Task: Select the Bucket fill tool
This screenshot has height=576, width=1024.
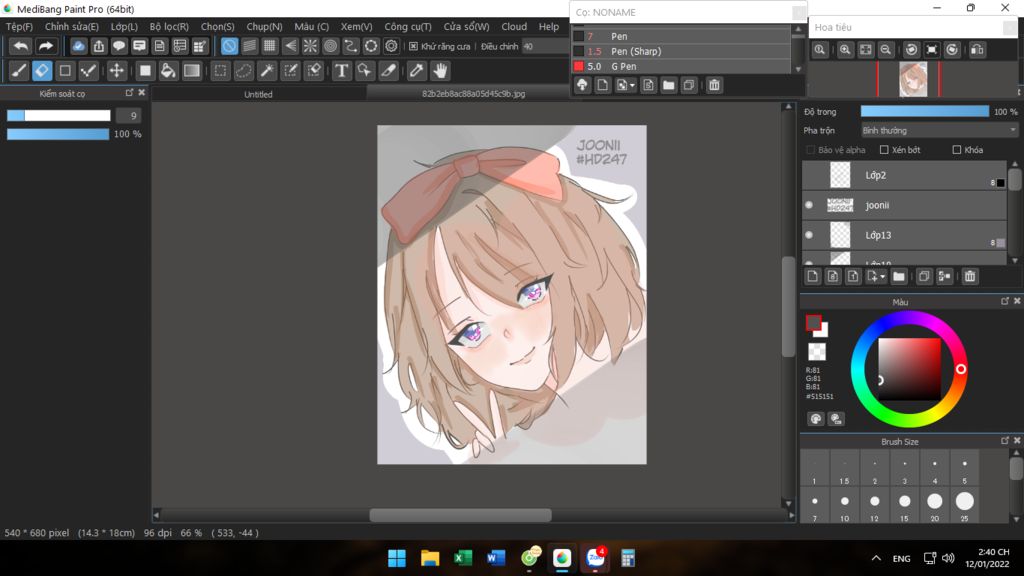Action: (168, 71)
